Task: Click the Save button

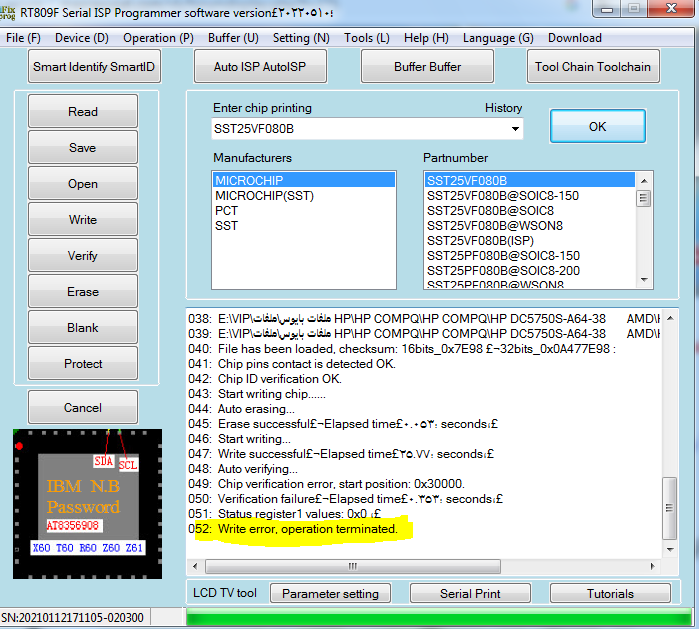Action: point(83,147)
